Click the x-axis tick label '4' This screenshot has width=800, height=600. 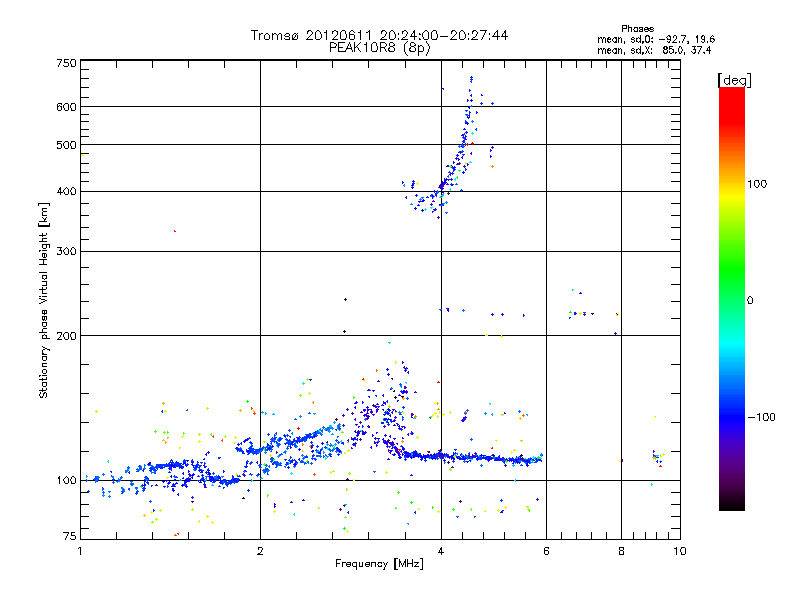[441, 551]
